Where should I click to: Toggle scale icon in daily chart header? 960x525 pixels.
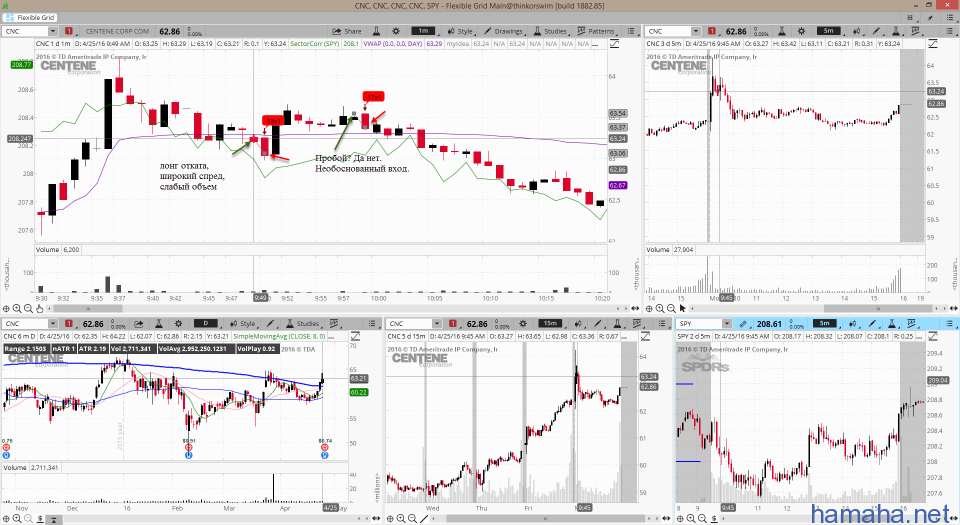pos(355,336)
